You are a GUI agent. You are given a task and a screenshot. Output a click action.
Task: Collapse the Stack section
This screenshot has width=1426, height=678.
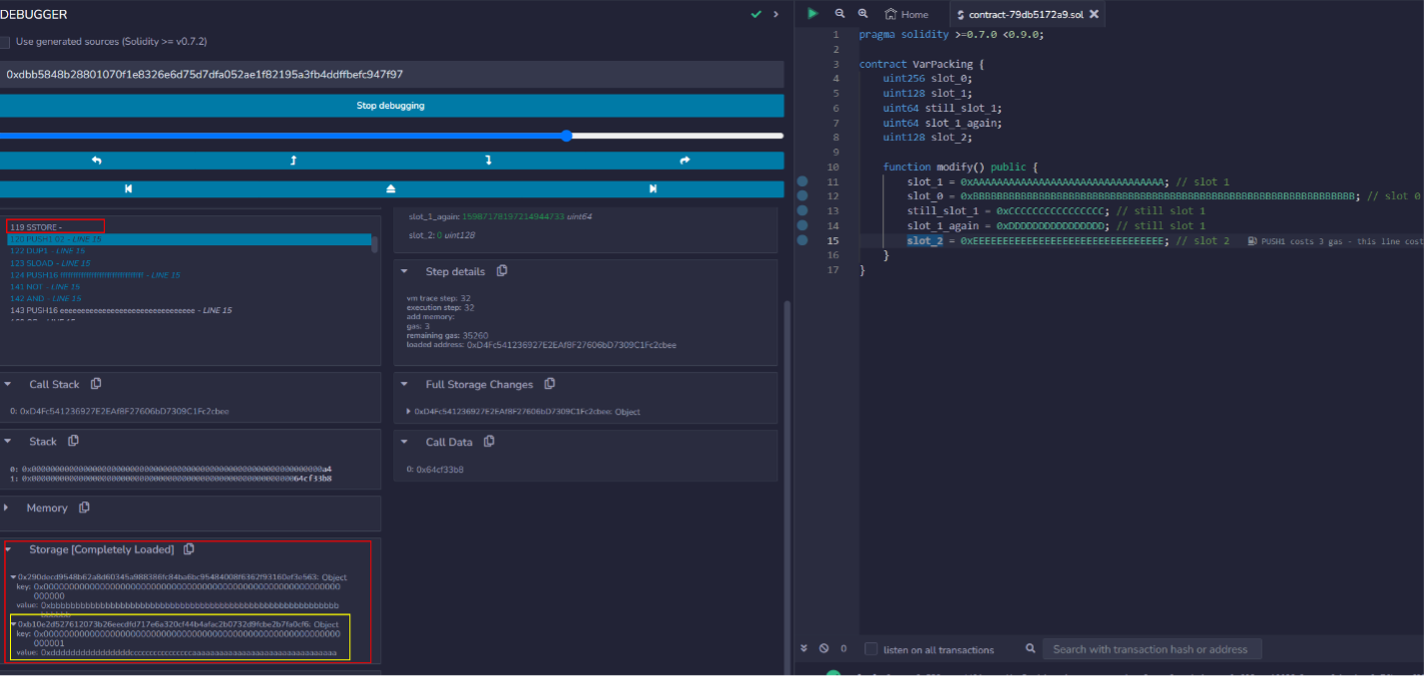tap(8, 441)
